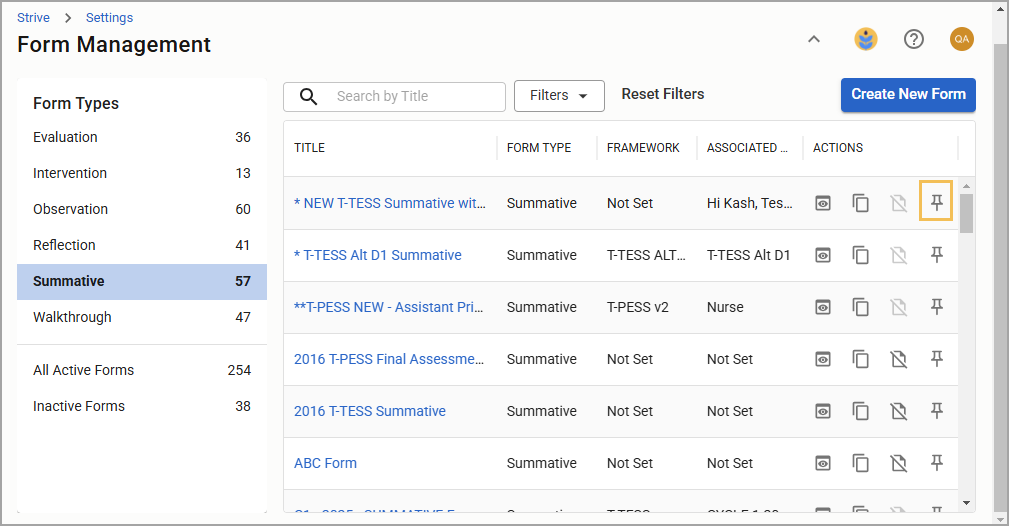Click the Create New Form button
This screenshot has width=1009, height=526.
(x=908, y=95)
